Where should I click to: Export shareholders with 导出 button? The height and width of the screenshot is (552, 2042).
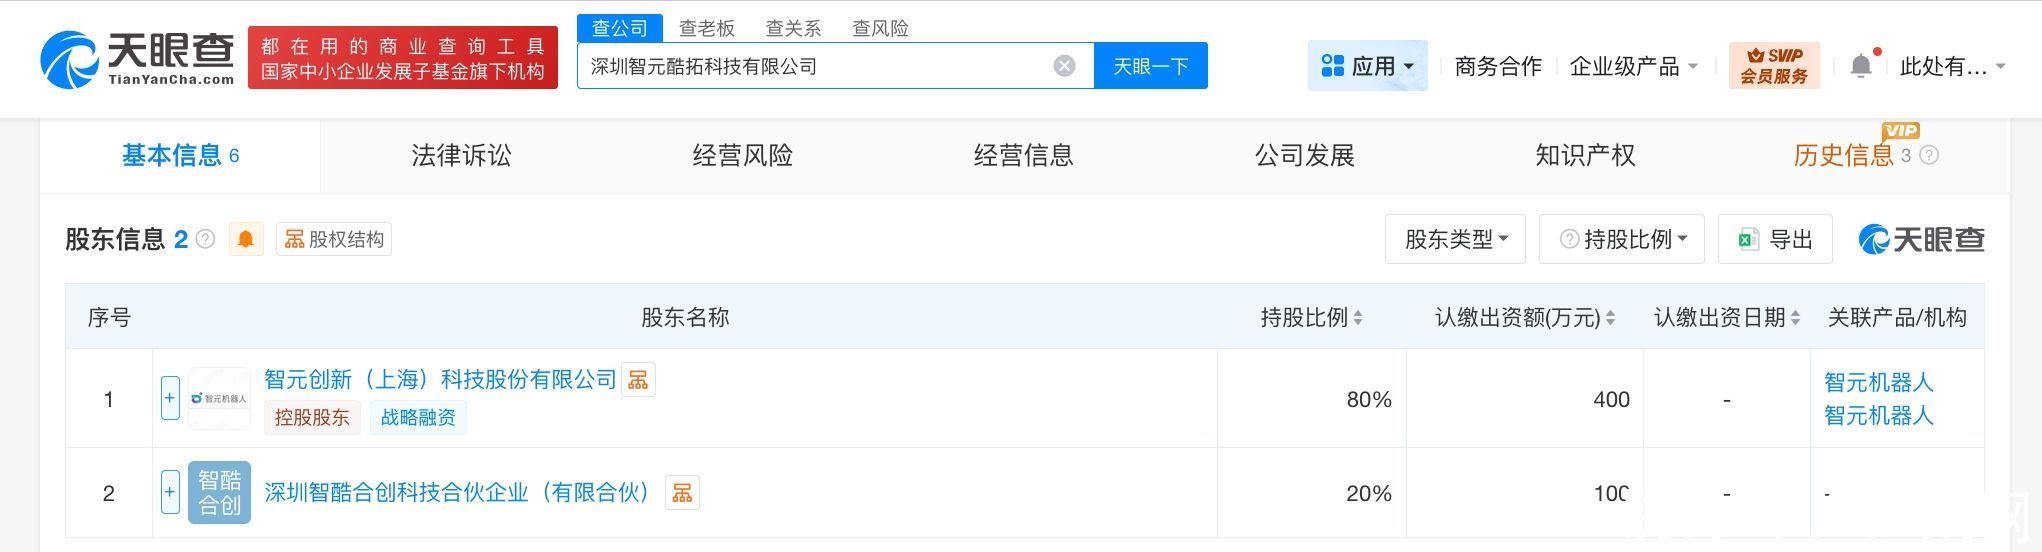1774,239
